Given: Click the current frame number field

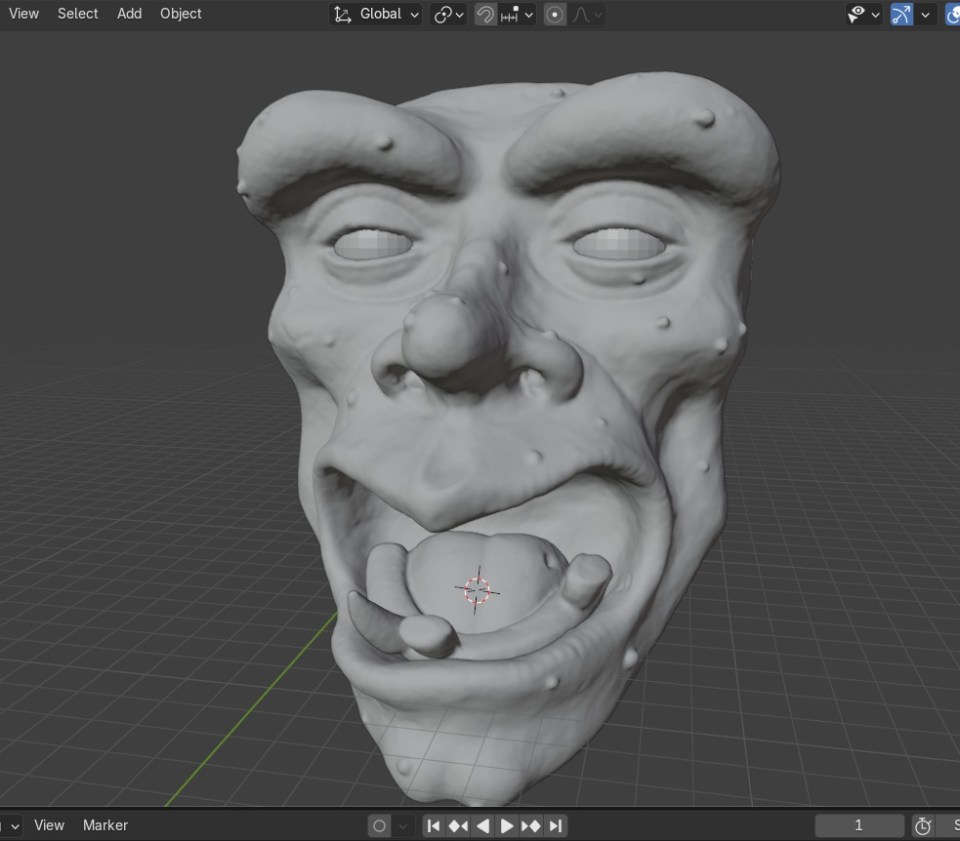Looking at the screenshot, I should (x=858, y=826).
